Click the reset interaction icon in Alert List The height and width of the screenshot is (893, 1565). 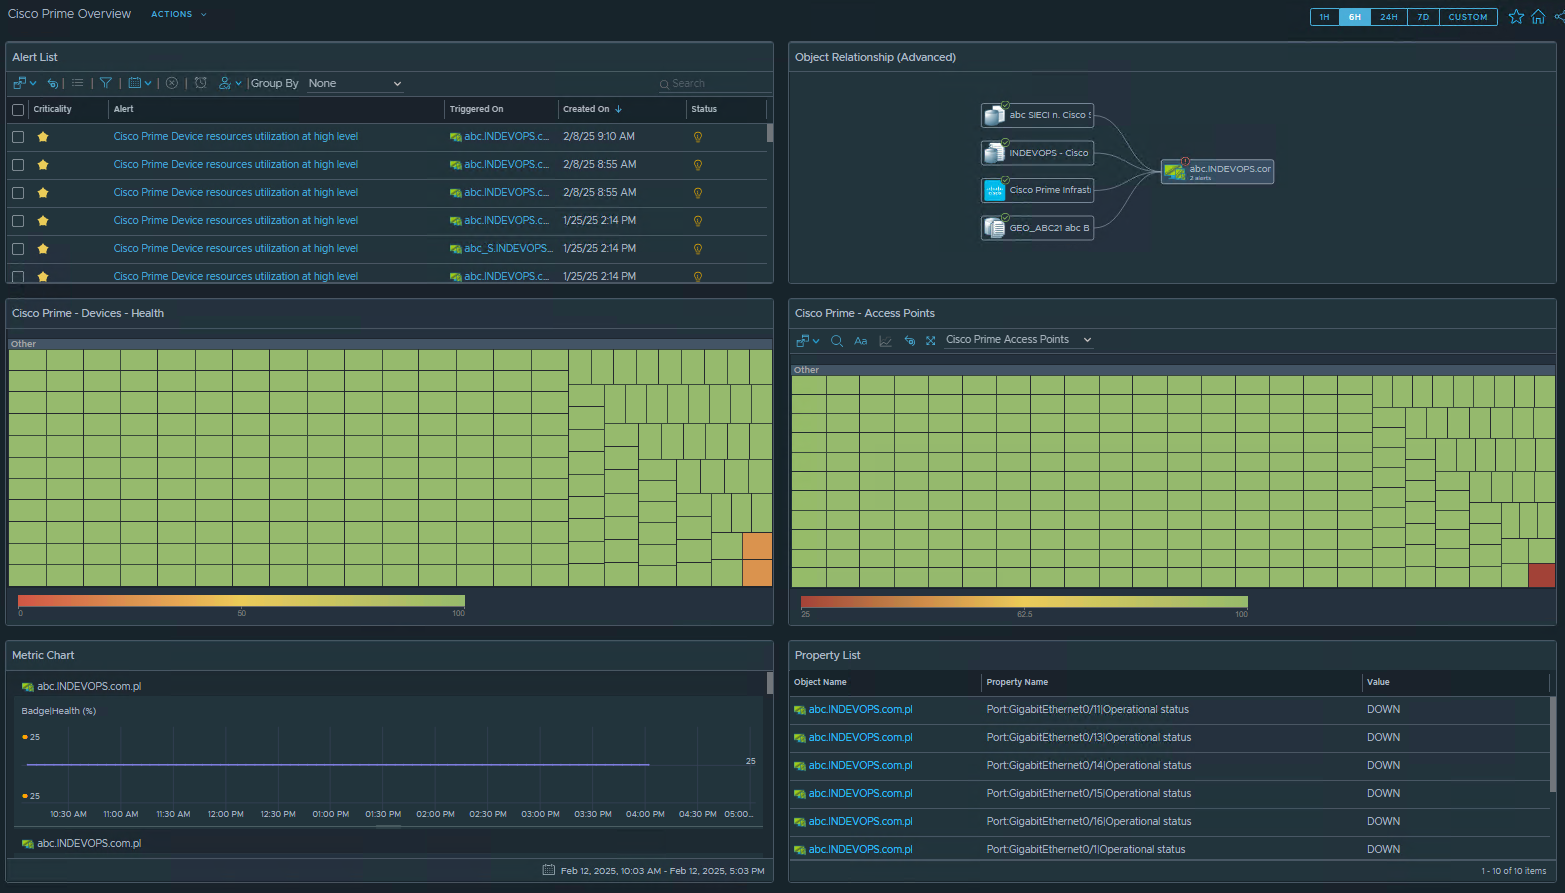53,83
